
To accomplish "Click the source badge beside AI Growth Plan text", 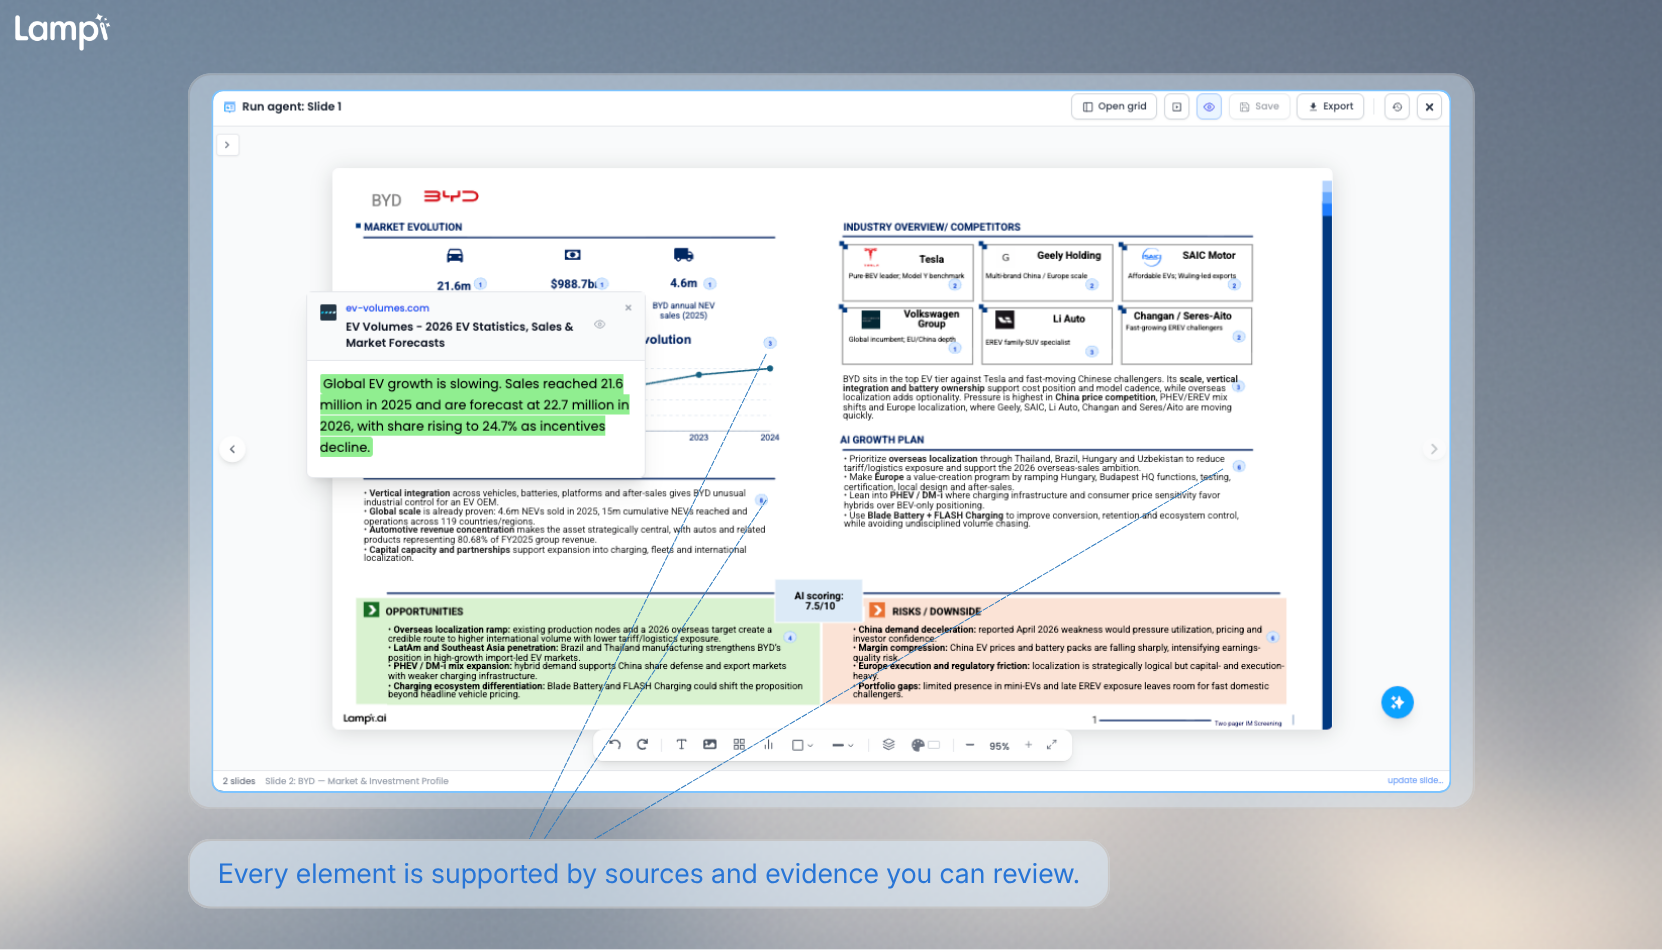I will pos(1239,467).
